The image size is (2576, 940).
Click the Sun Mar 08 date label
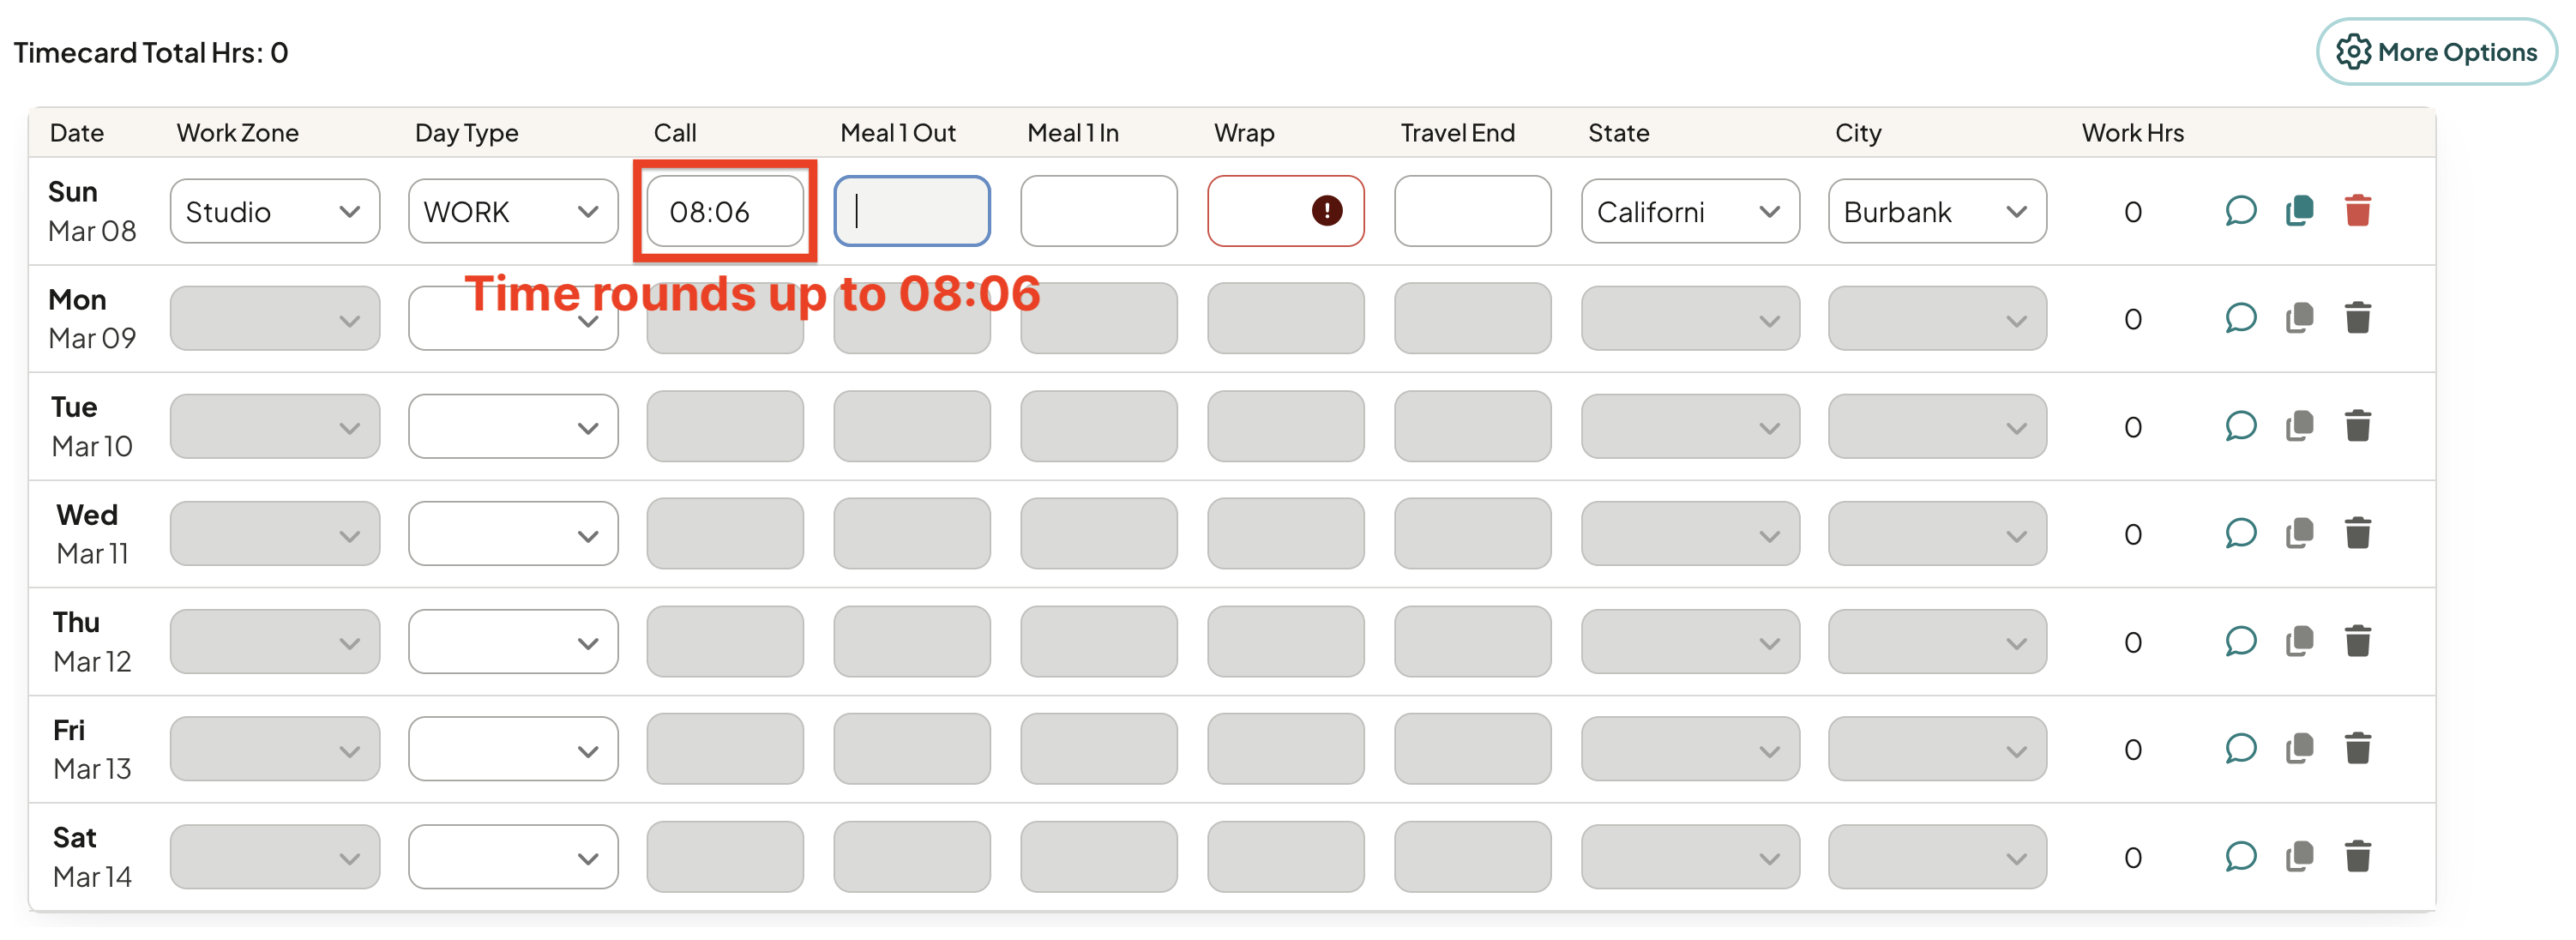coord(92,211)
